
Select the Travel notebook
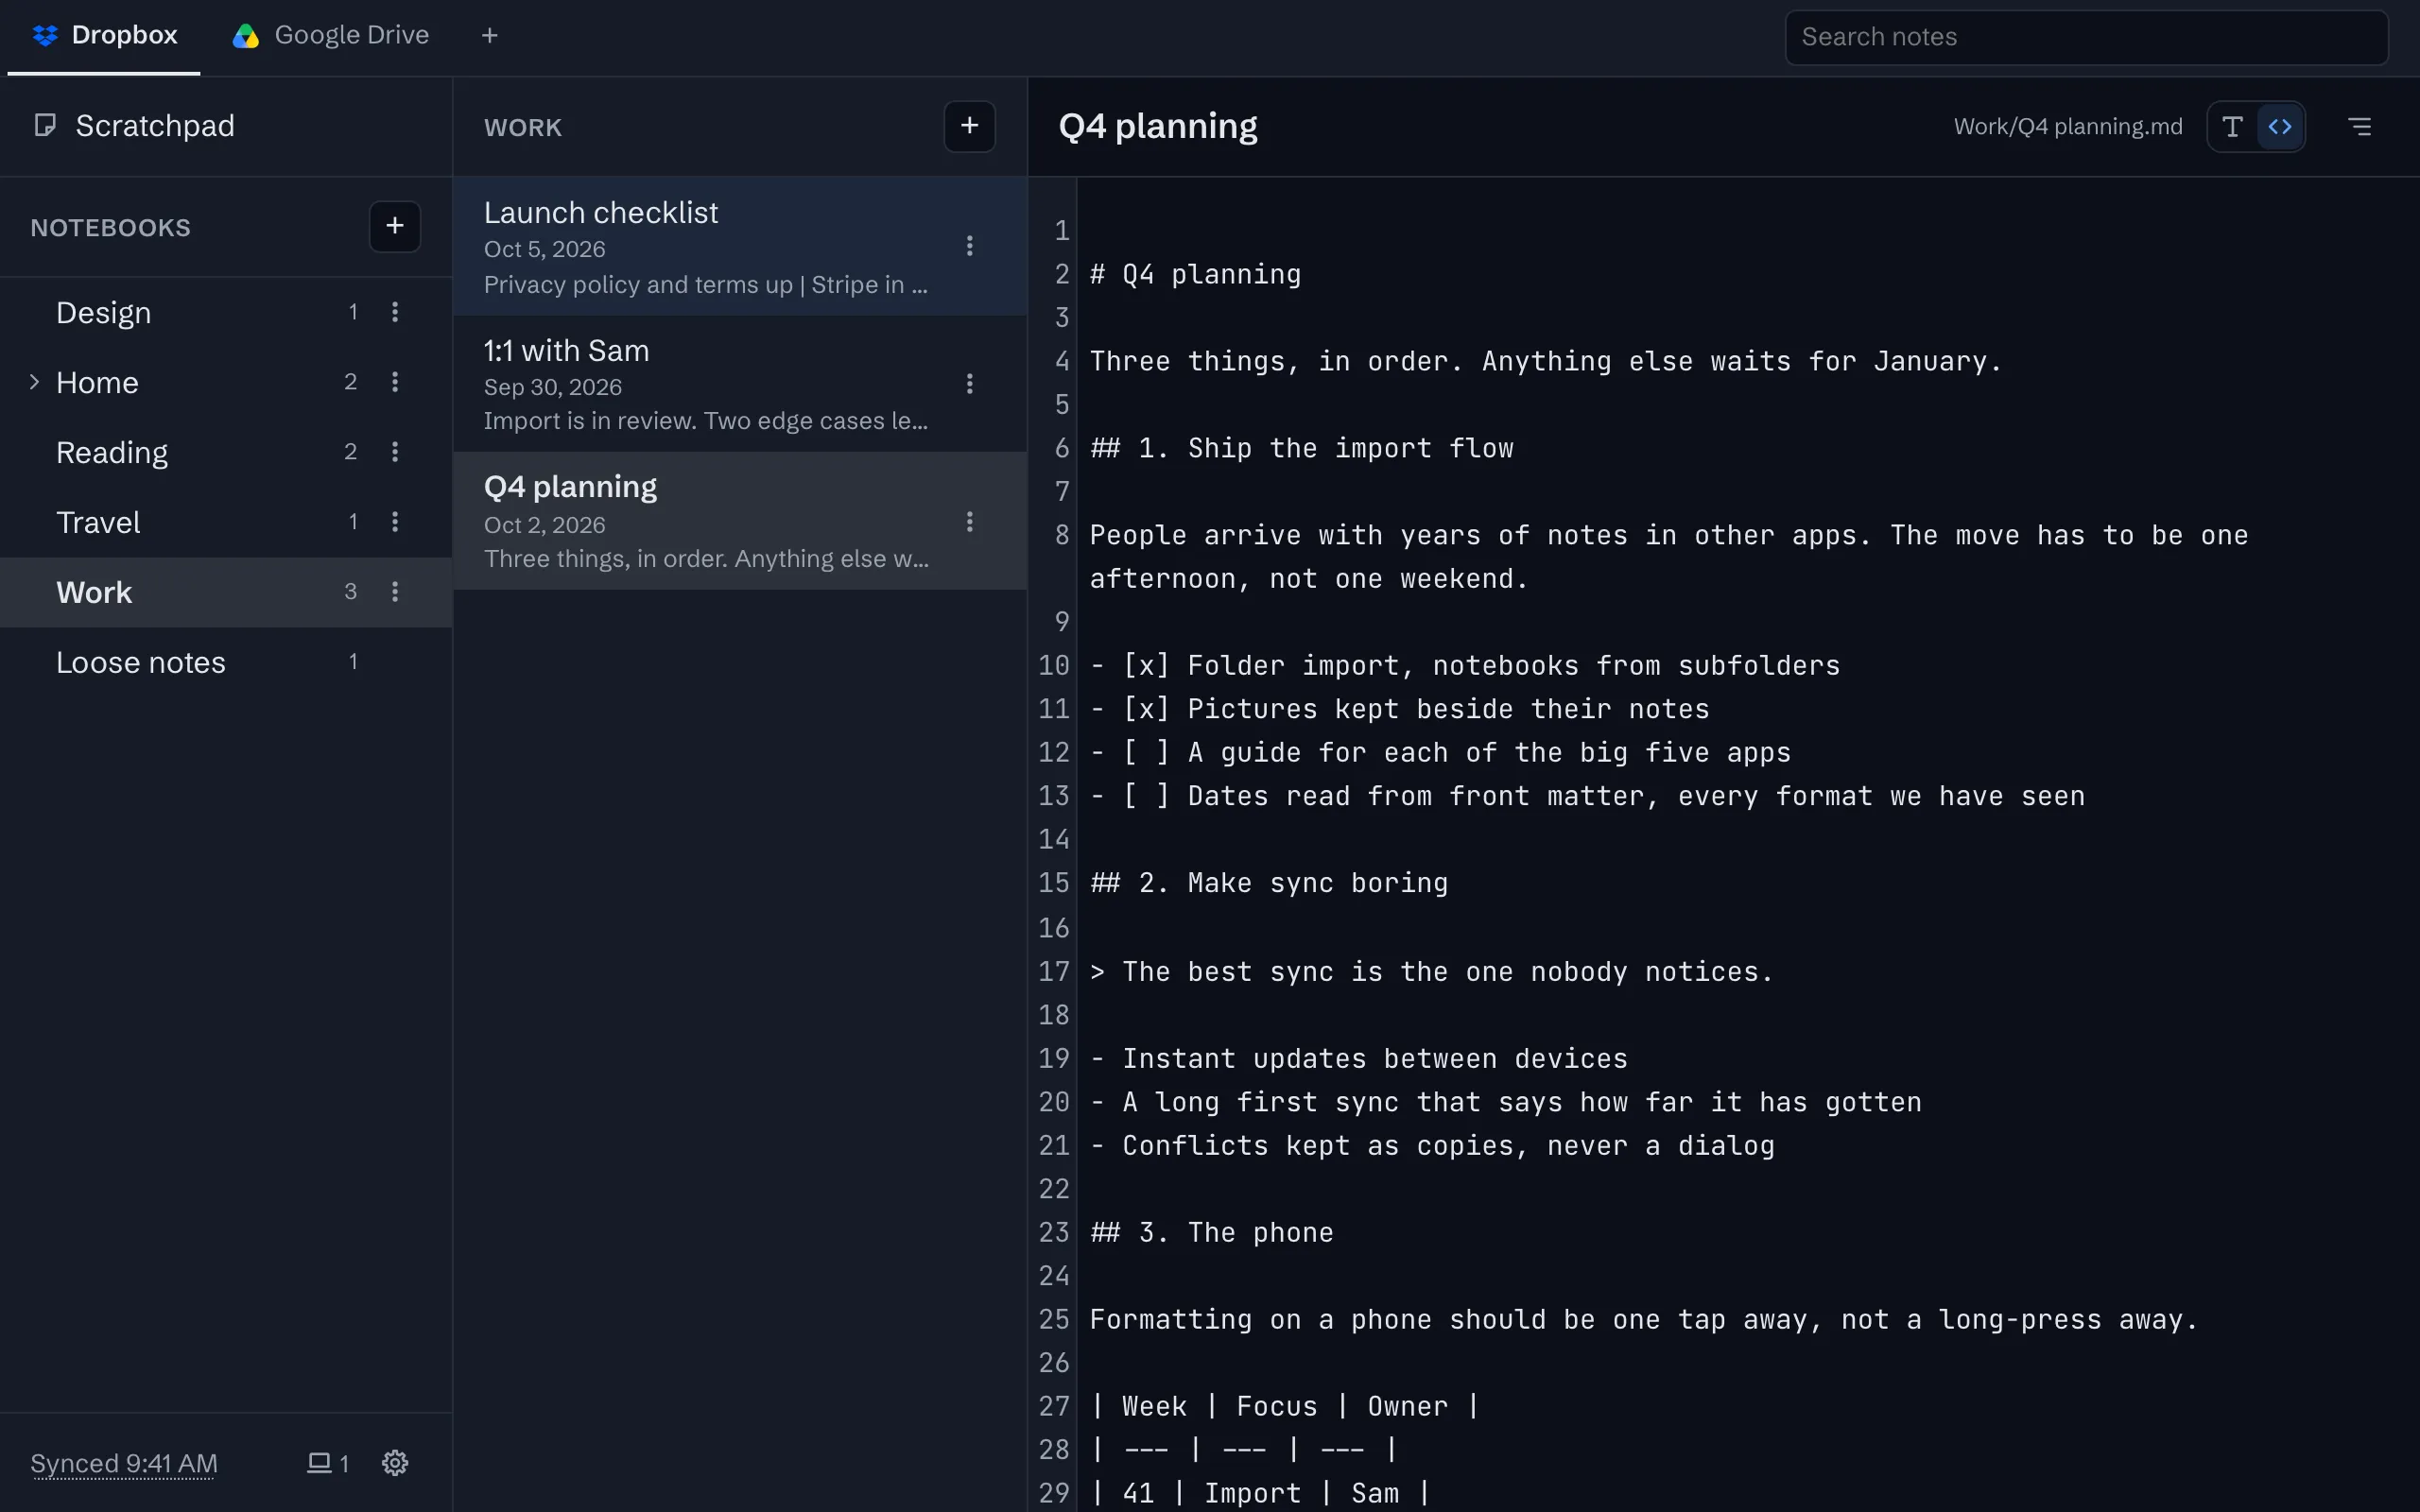tap(226, 522)
